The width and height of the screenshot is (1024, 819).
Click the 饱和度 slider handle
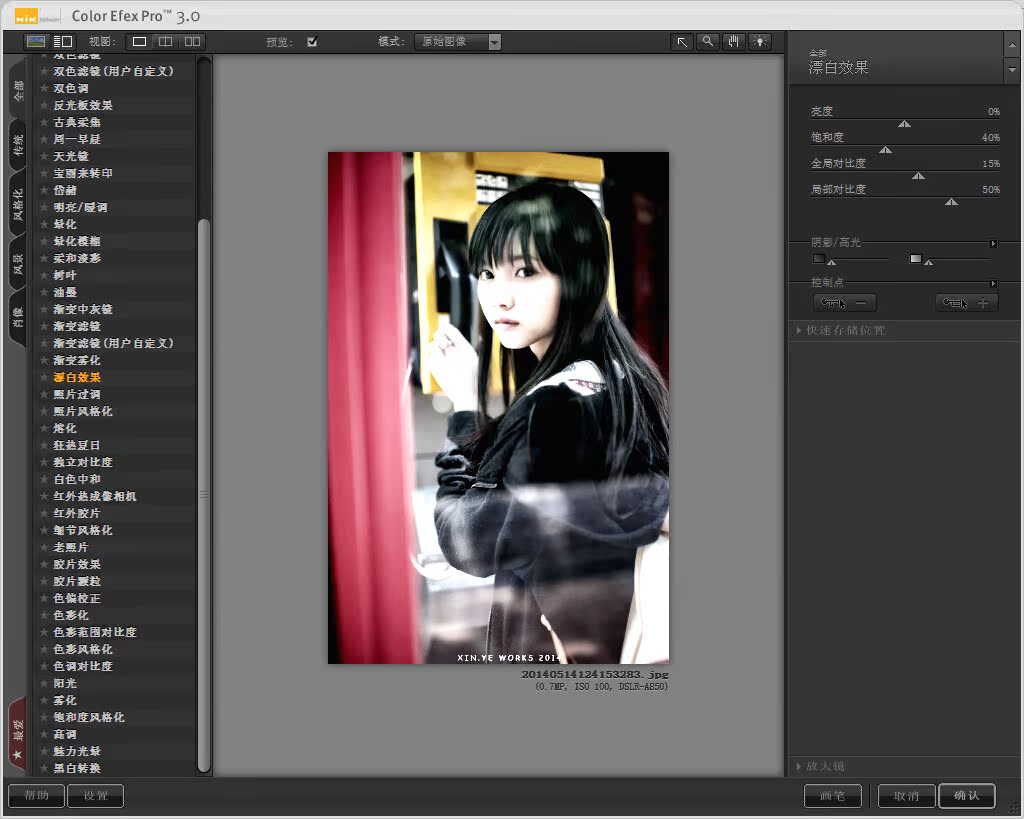885,150
